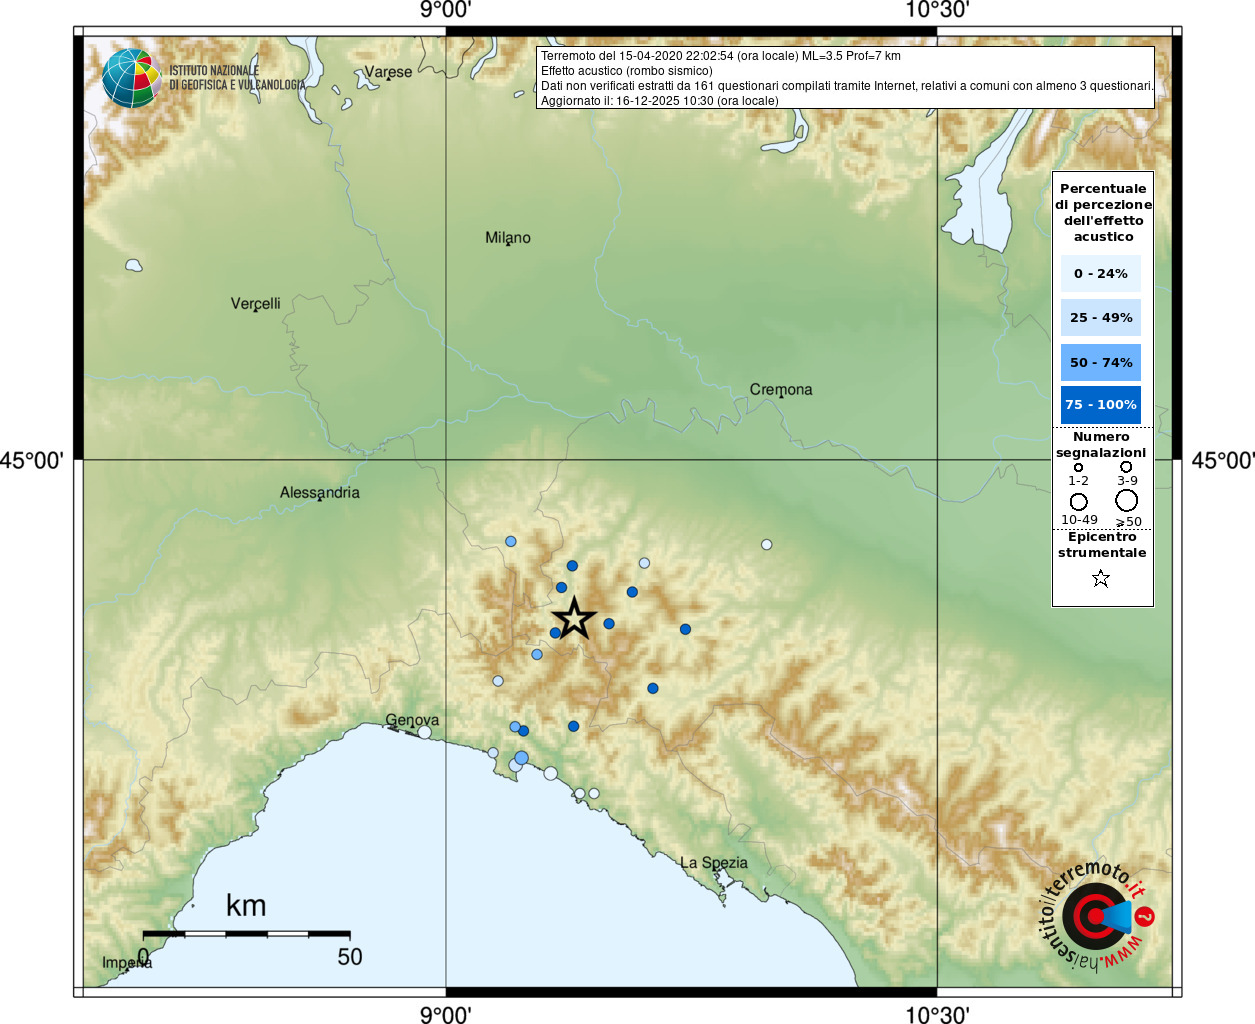Click the La Spezia city label
The image size is (1255, 1024).
pyautogui.click(x=713, y=862)
